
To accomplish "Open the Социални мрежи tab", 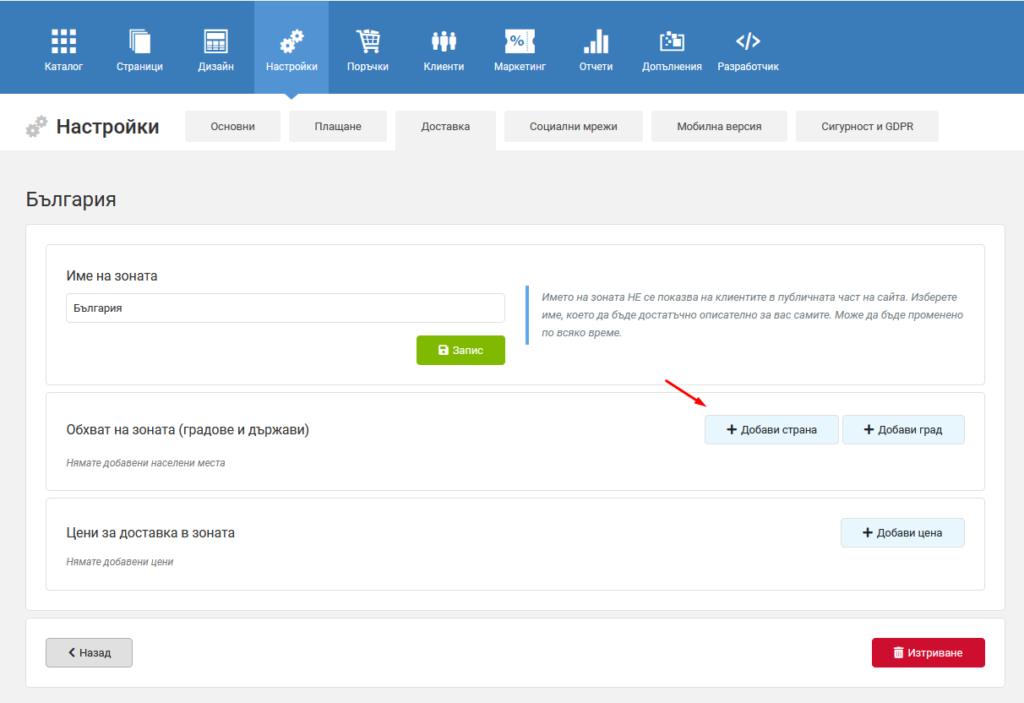I will pyautogui.click(x=573, y=126).
